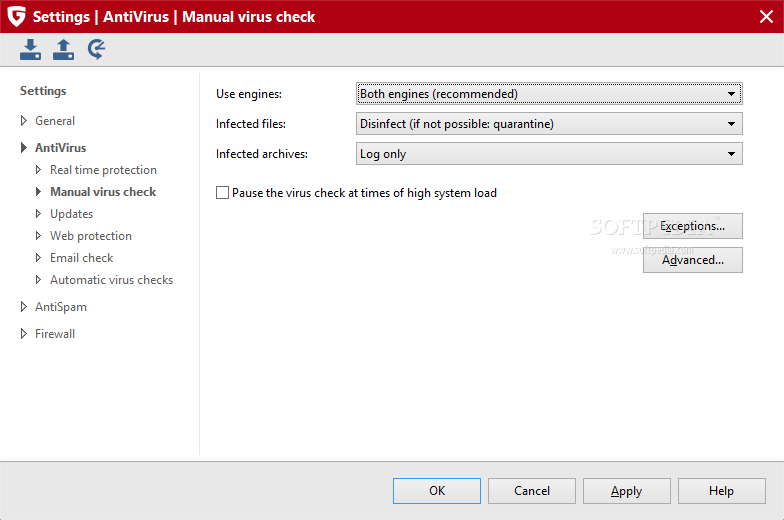Open Help for this dialog

[722, 490]
